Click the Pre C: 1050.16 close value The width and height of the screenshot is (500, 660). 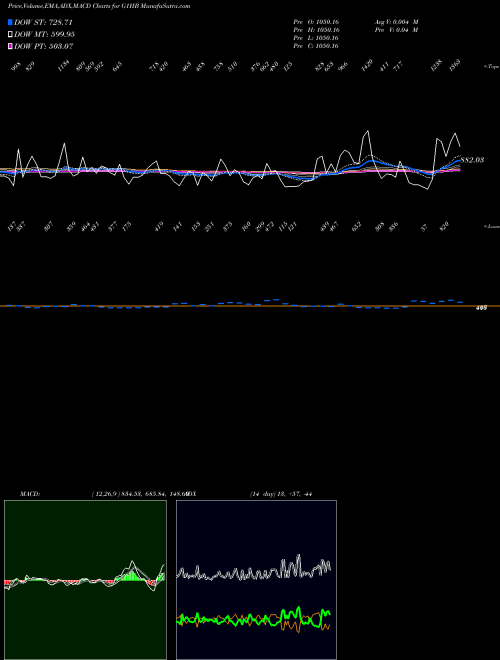(x=316, y=46)
